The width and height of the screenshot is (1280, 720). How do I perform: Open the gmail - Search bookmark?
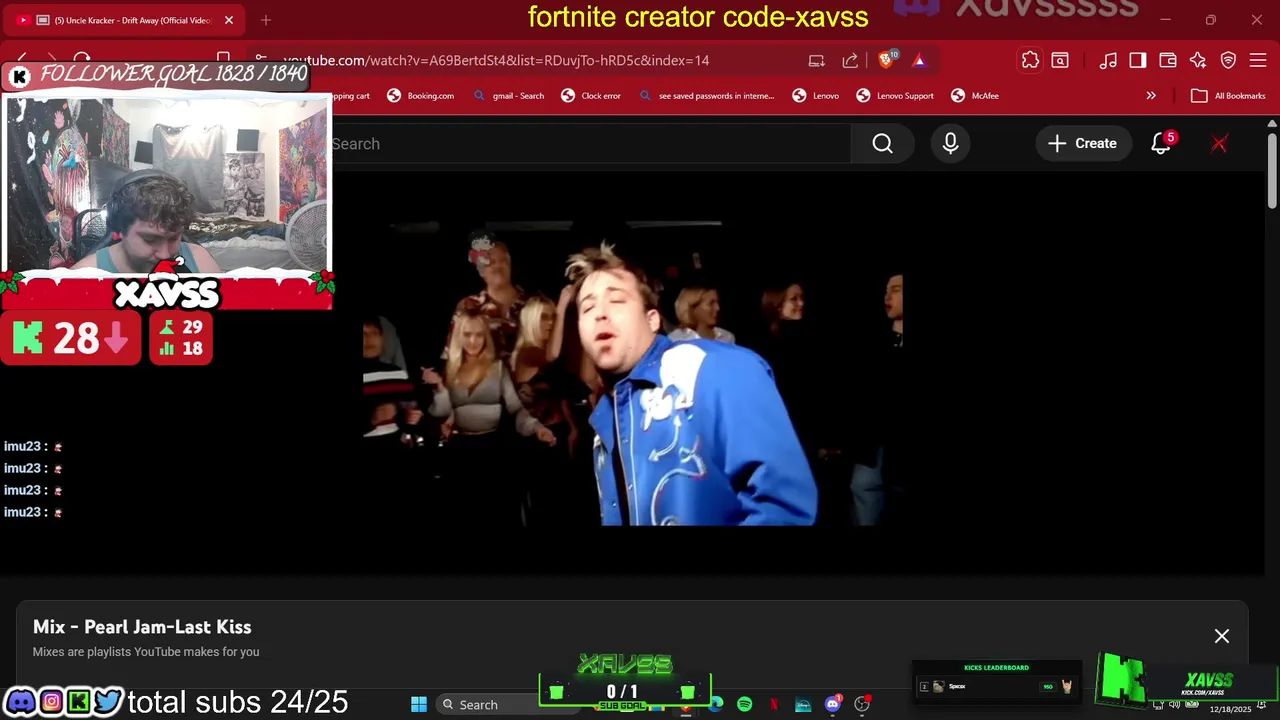tap(508, 96)
